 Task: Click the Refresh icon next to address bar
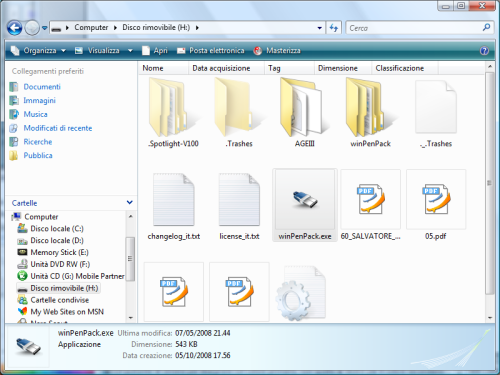[334, 28]
